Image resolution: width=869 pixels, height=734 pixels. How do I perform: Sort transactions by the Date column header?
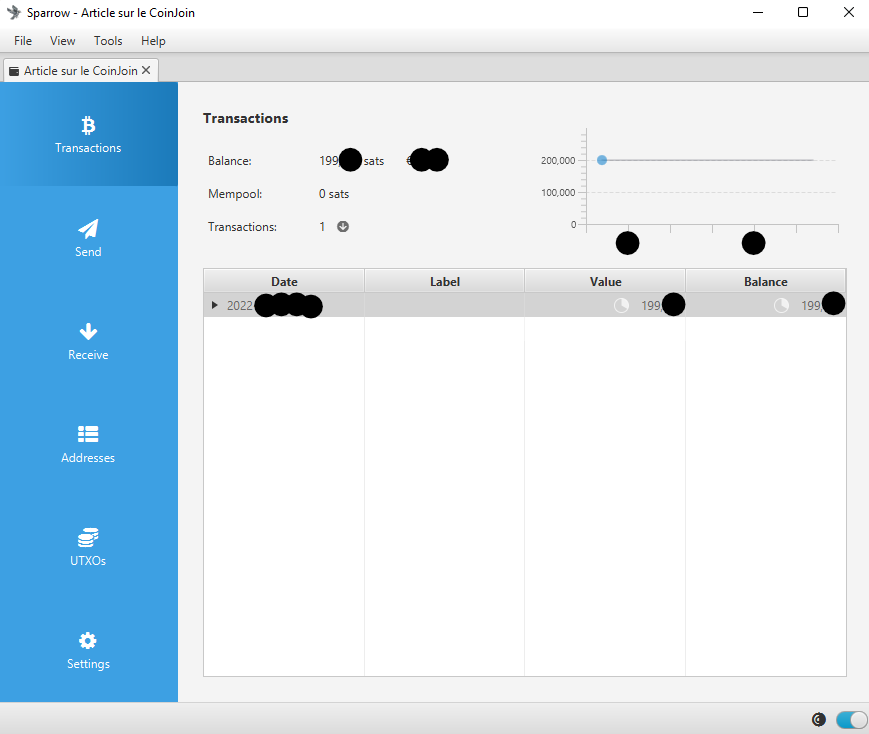[x=284, y=282]
